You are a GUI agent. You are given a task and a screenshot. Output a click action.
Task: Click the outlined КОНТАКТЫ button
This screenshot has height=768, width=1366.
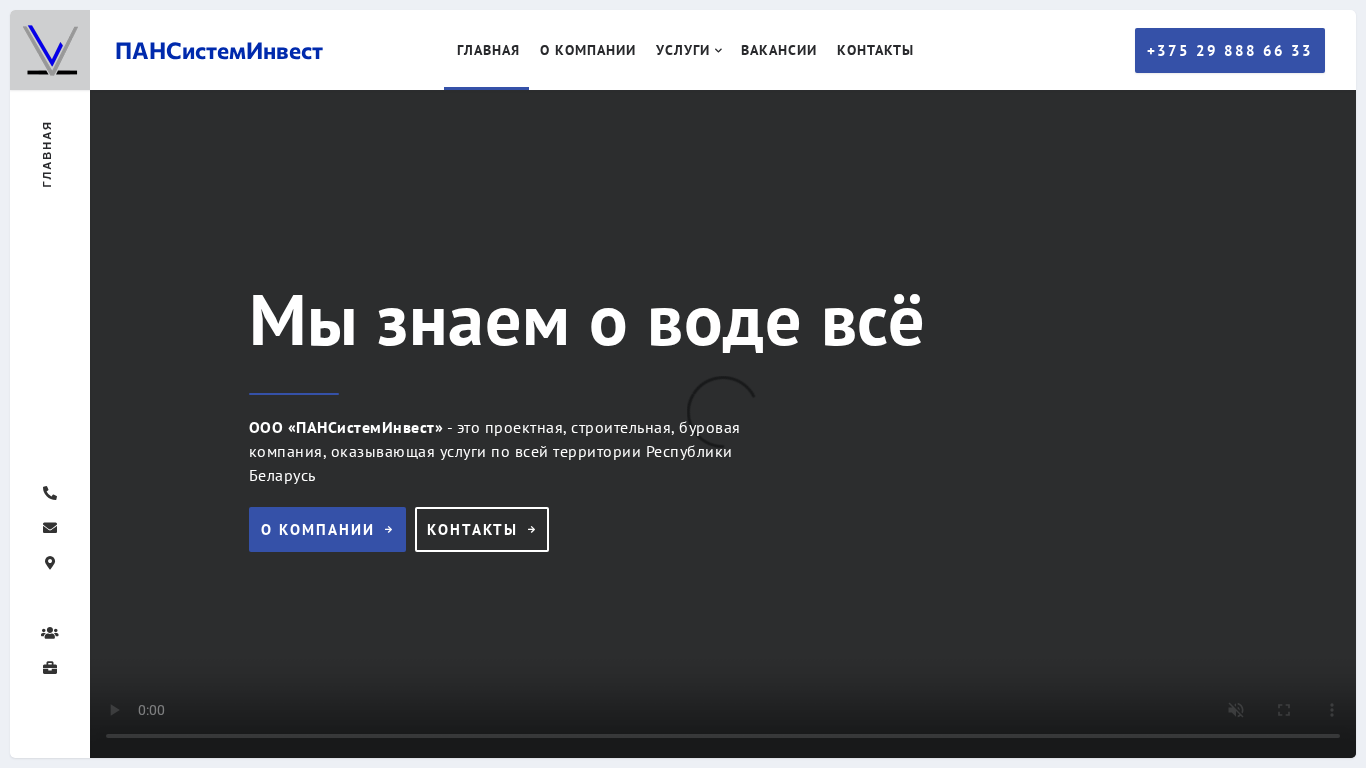482,530
